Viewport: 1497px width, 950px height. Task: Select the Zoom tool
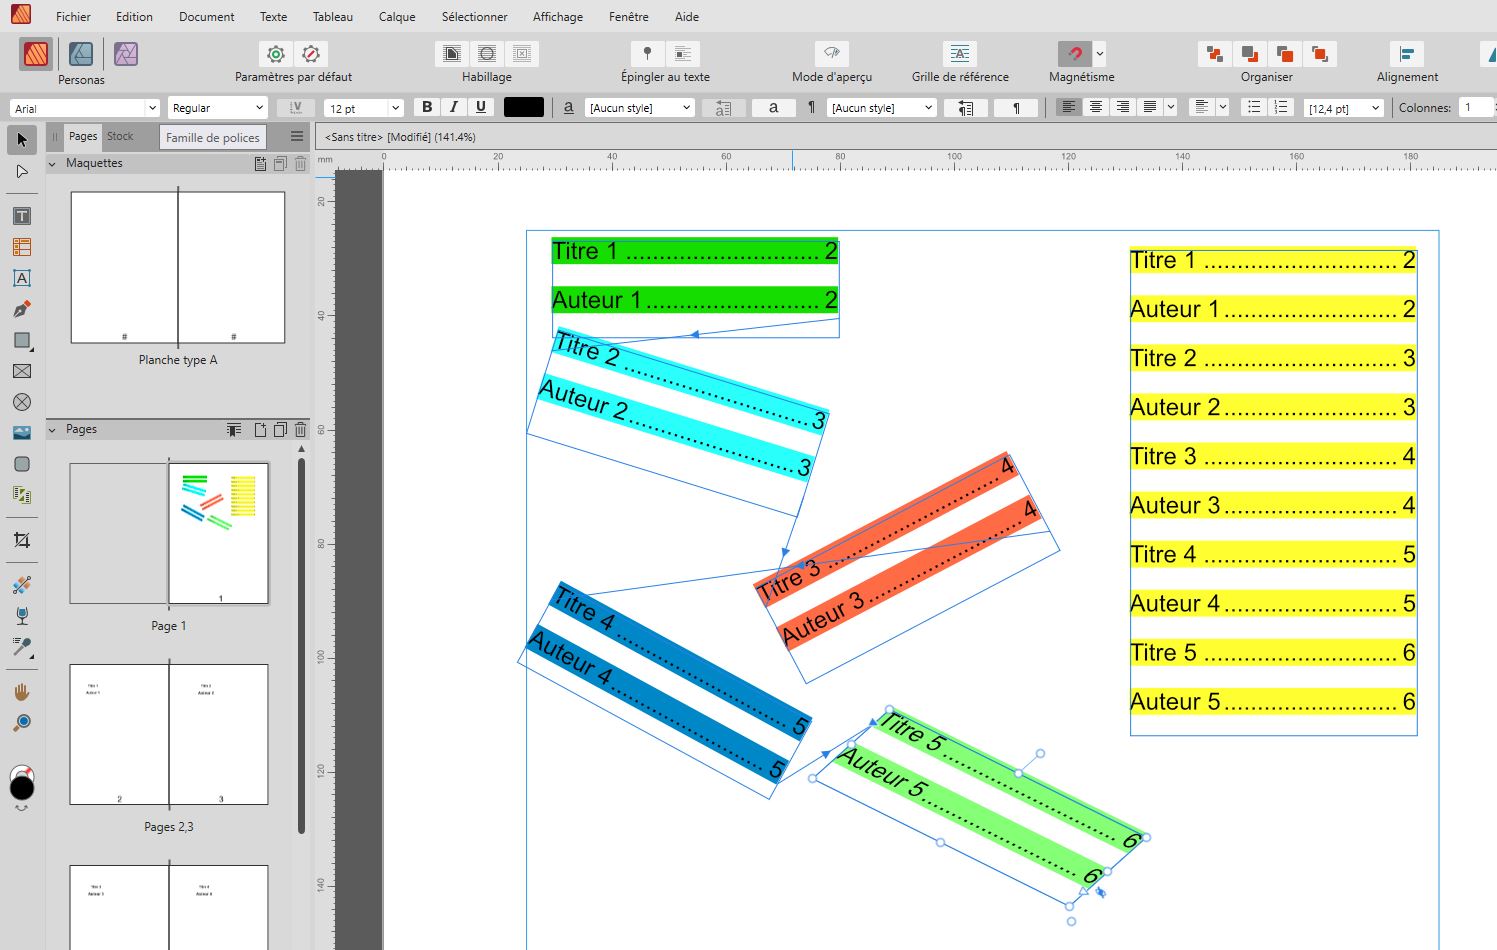22,723
